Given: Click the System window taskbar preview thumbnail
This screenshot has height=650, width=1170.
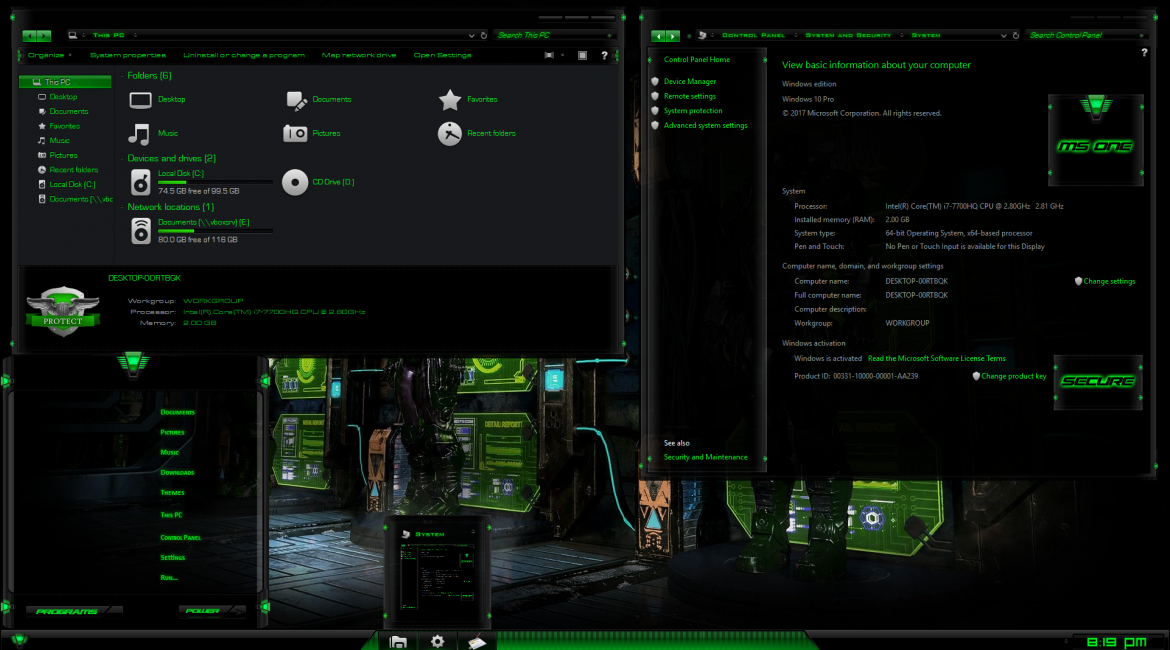Looking at the screenshot, I should point(437,572).
